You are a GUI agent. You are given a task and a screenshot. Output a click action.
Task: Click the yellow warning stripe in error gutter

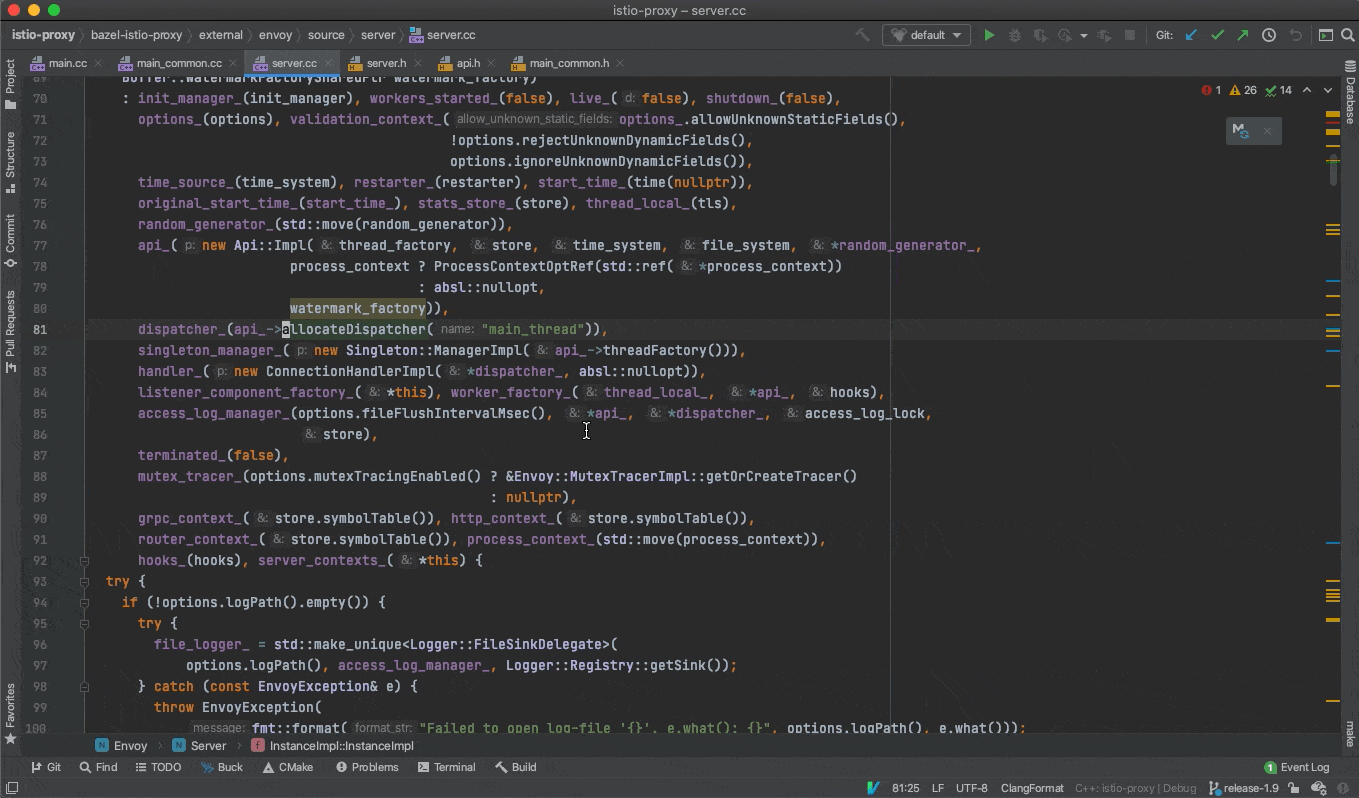coord(1332,116)
